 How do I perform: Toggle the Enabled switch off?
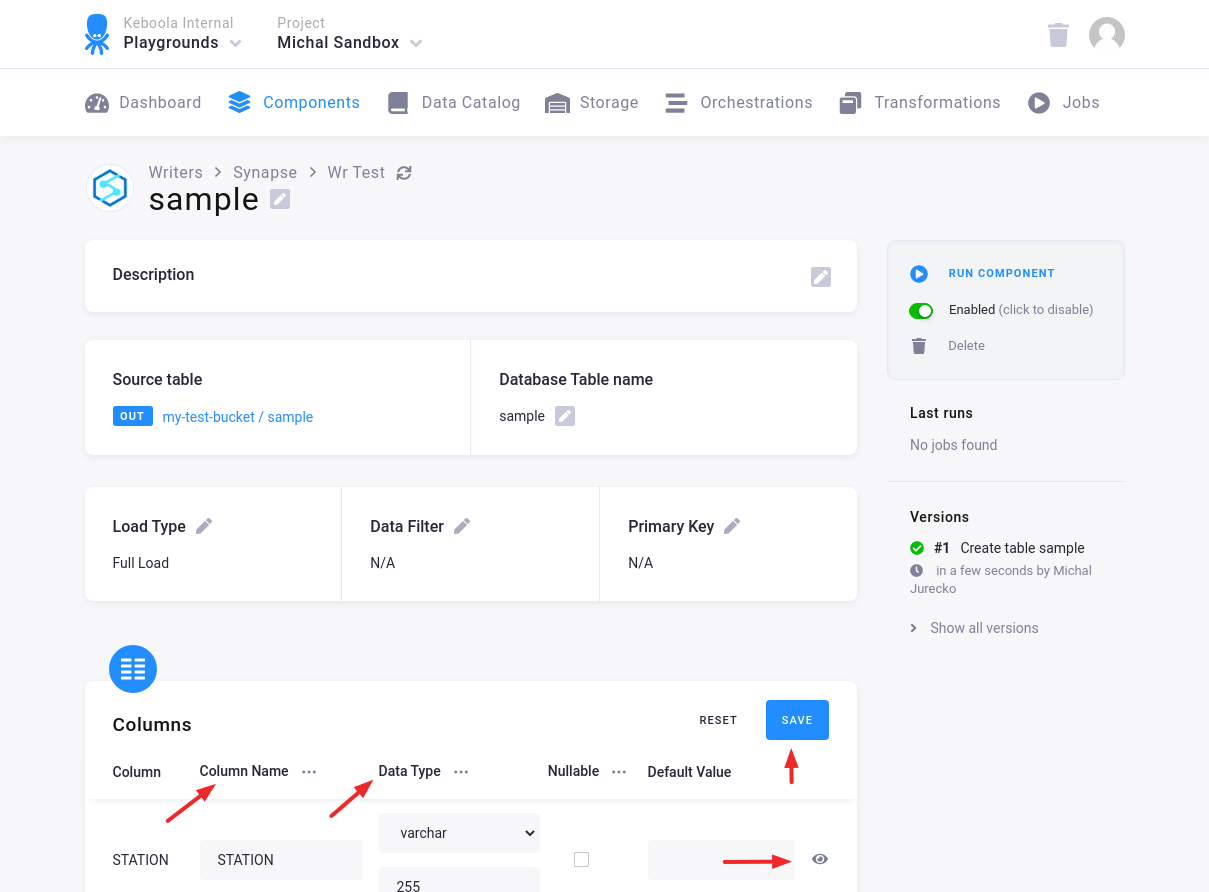(x=921, y=311)
